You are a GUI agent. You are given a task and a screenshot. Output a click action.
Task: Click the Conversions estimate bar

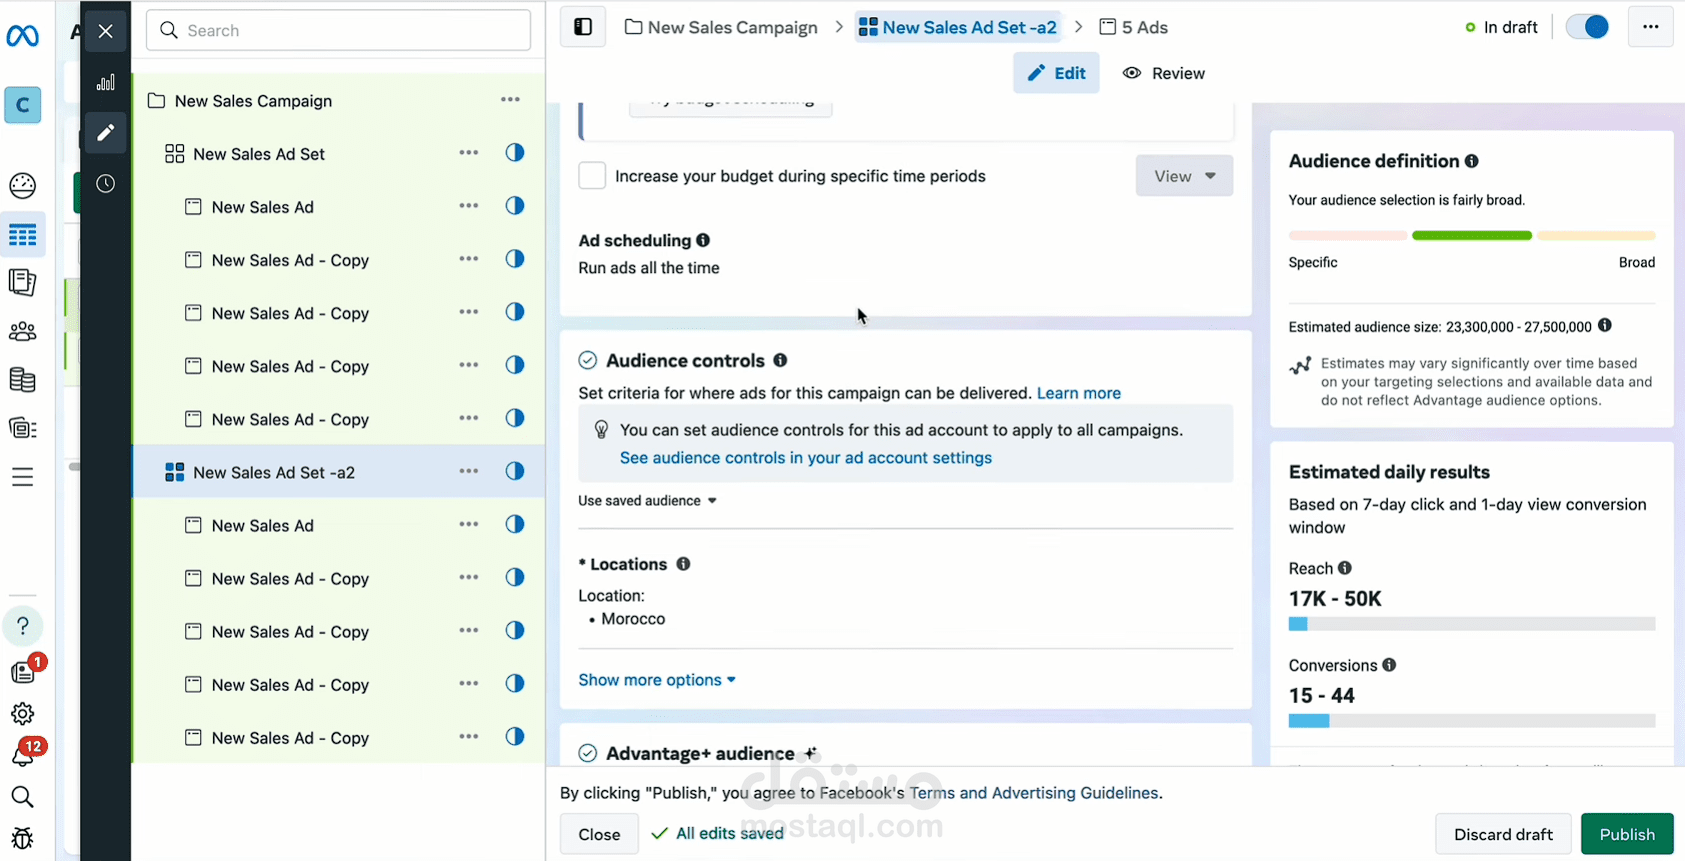1472,721
